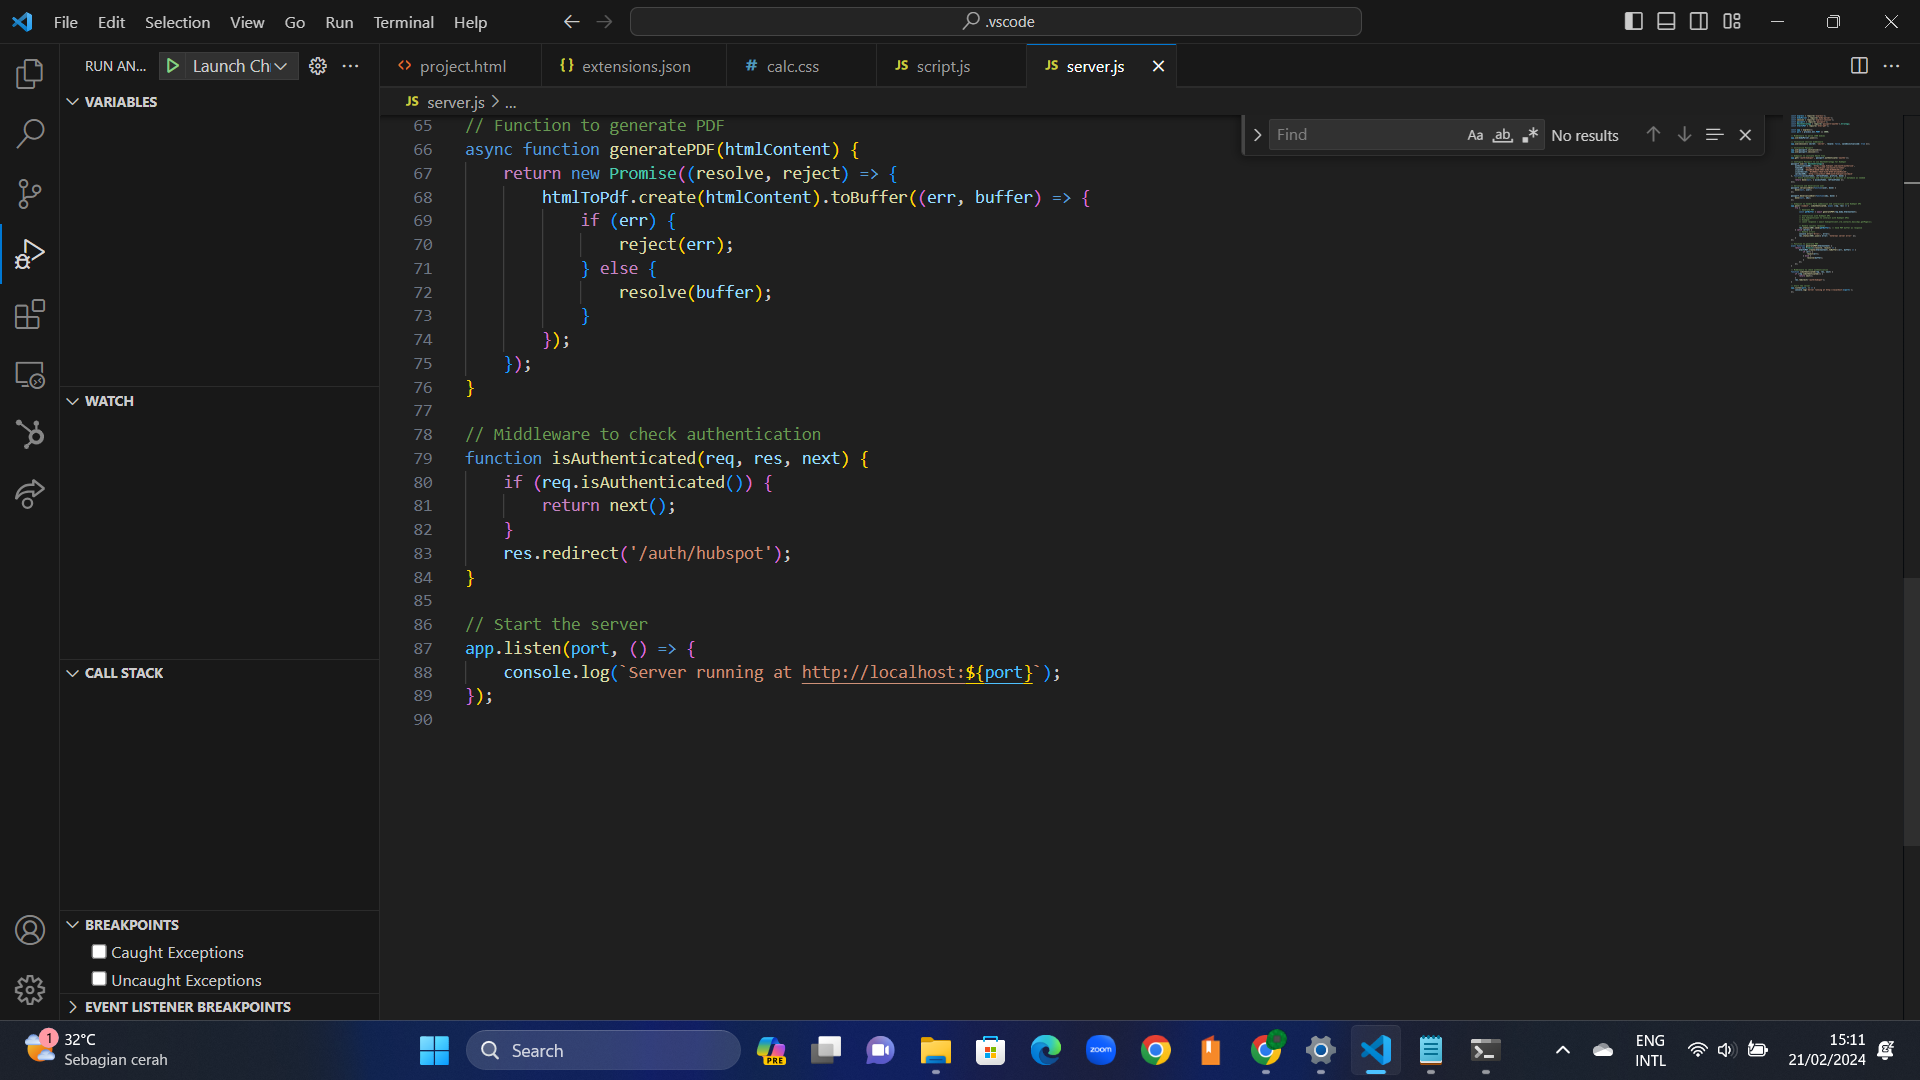The height and width of the screenshot is (1080, 1920).
Task: Split the editor from the tab bar
Action: pyautogui.click(x=1859, y=66)
